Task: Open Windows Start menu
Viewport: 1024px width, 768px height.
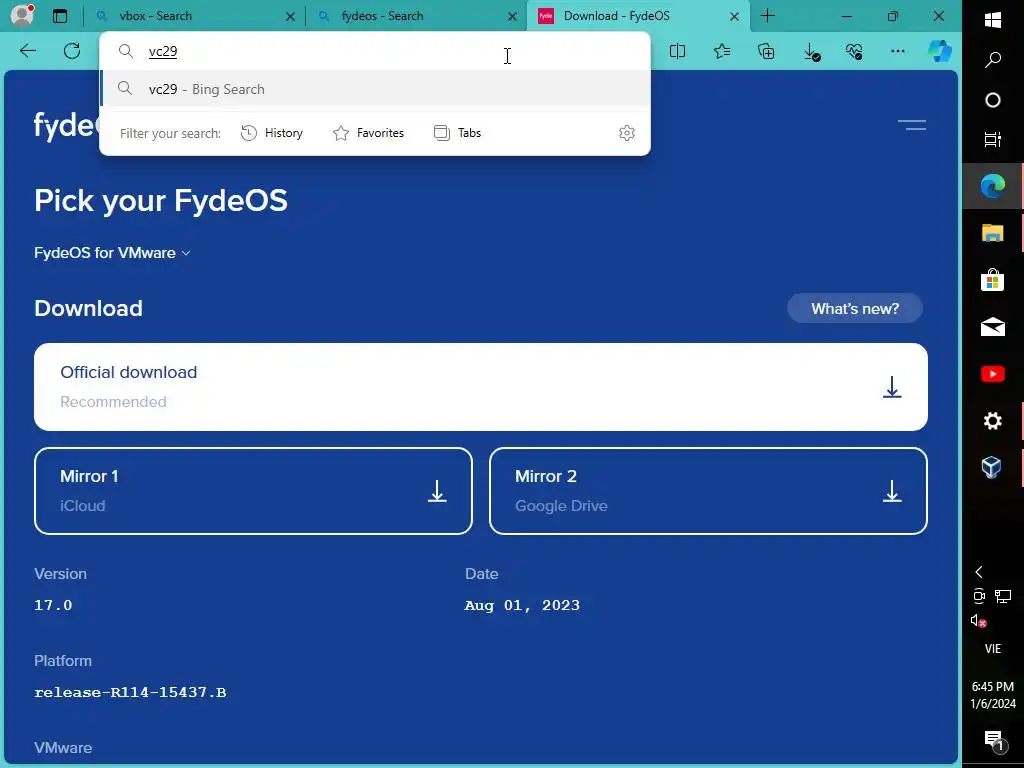Action: (x=993, y=20)
